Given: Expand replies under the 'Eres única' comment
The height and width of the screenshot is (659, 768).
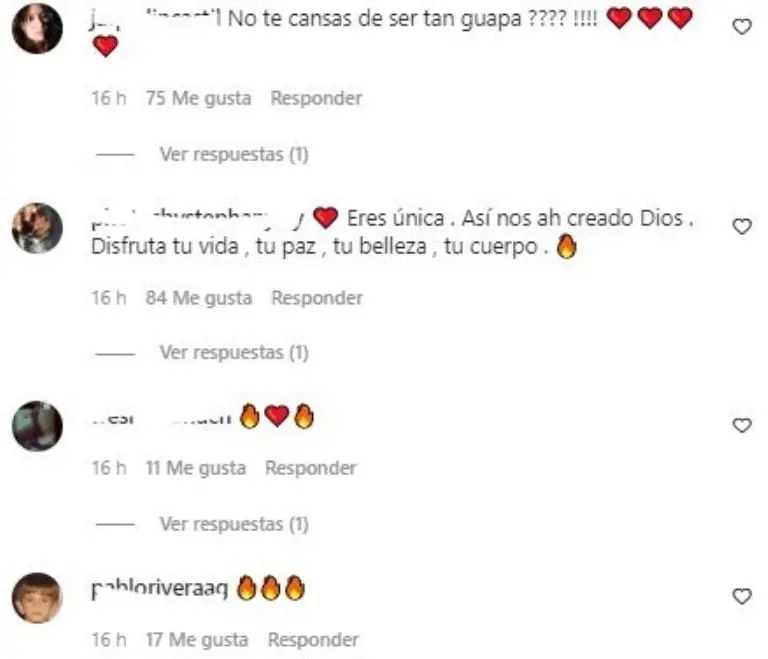Looking at the screenshot, I should pyautogui.click(x=234, y=352).
